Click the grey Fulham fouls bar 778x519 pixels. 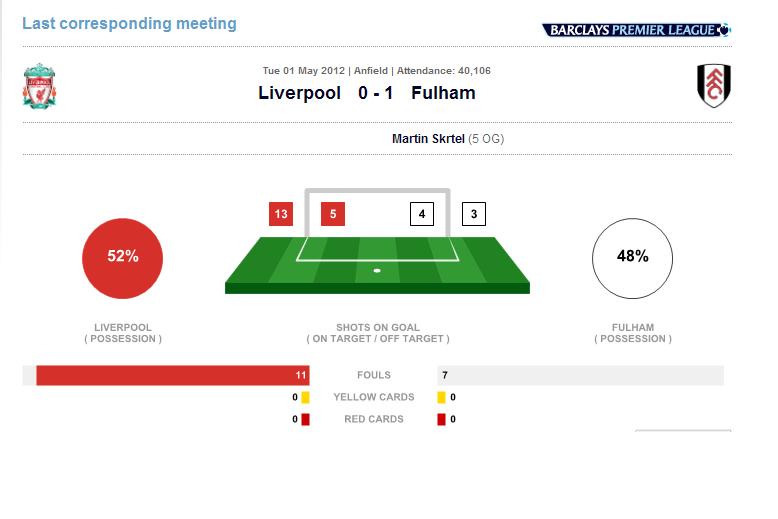(581, 375)
